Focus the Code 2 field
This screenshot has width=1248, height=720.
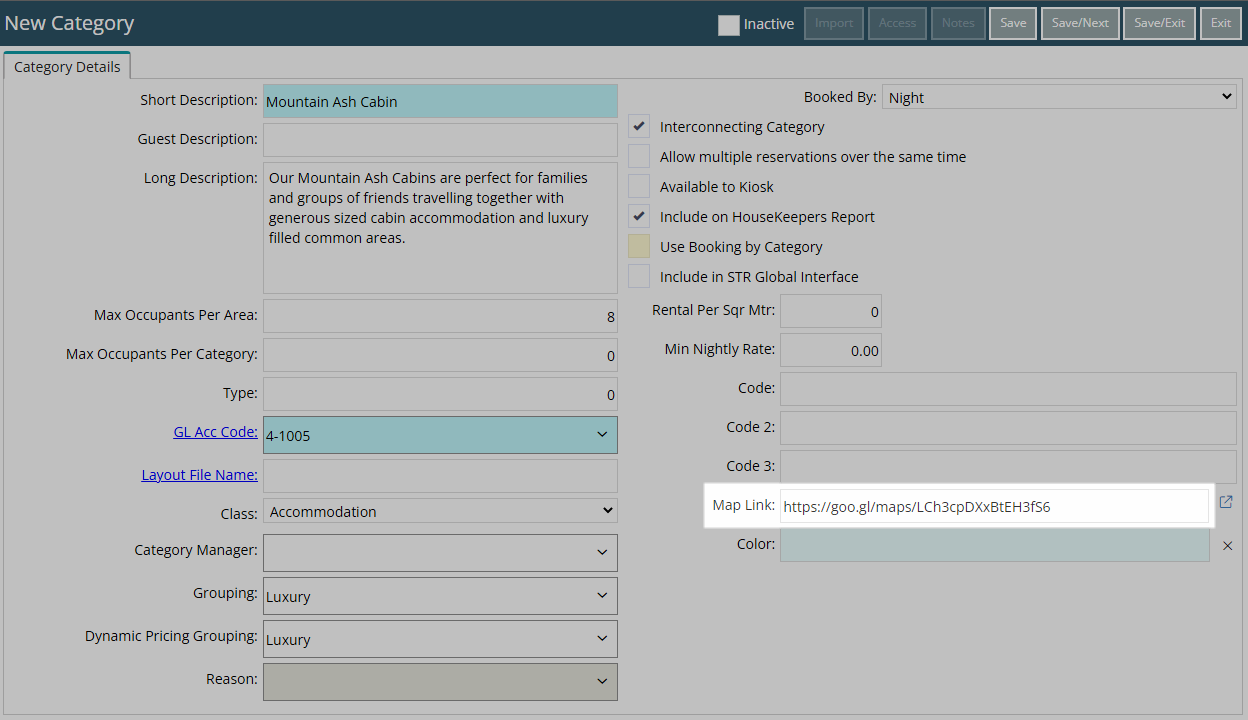pos(1008,428)
